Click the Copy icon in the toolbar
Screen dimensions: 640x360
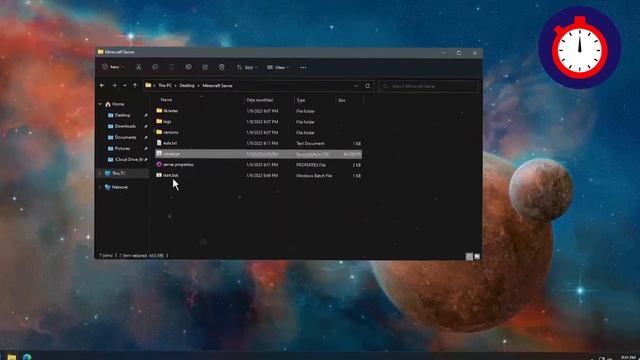point(155,67)
